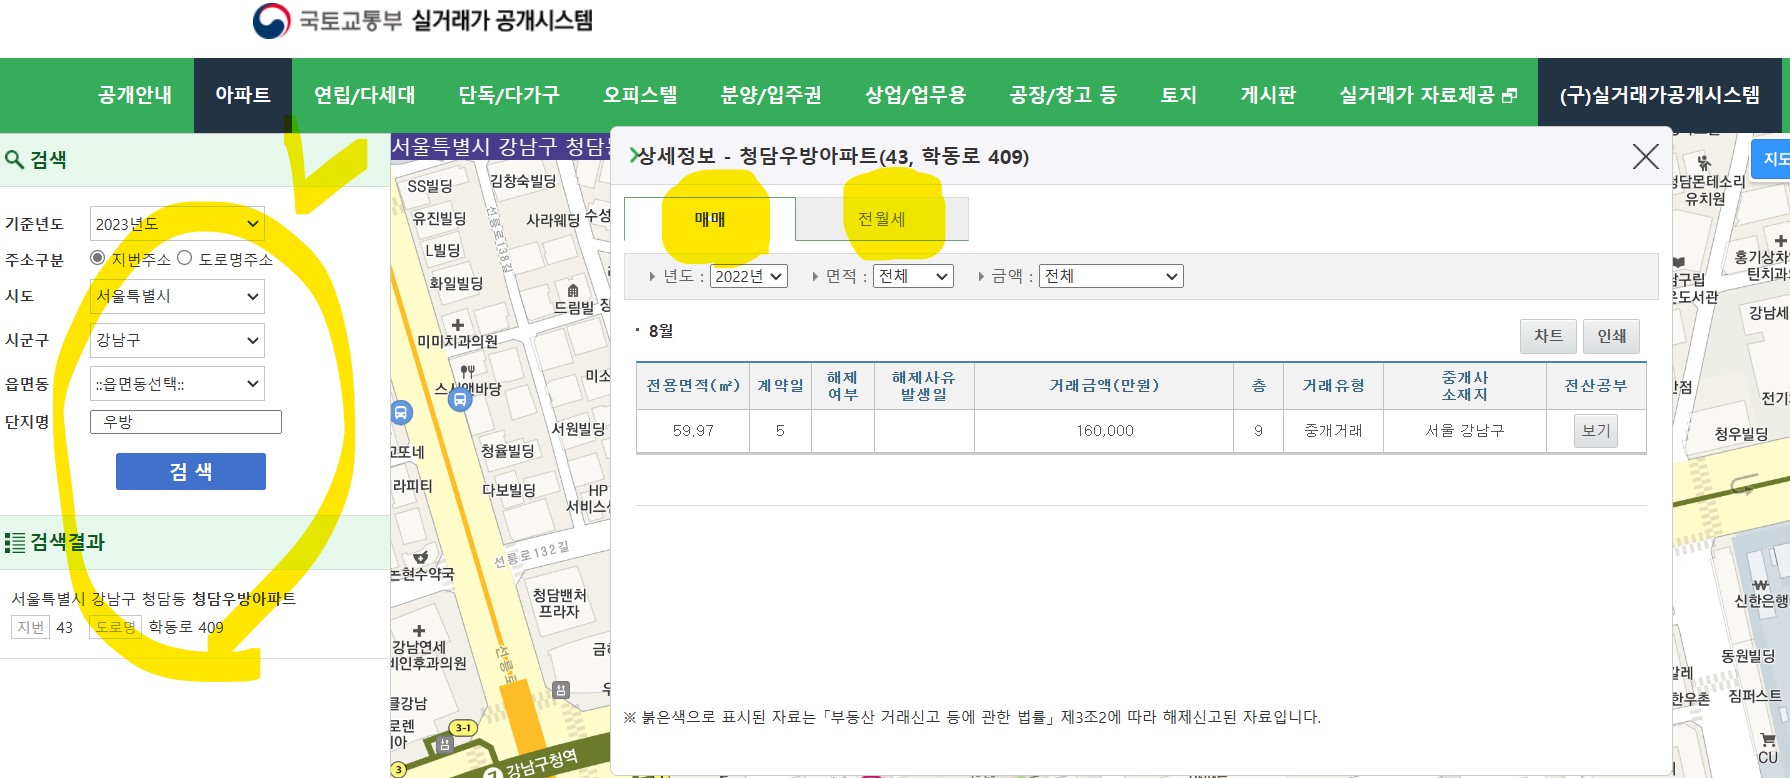
Task: Click the restaurant icon near 스시애바당
Action: [467, 371]
